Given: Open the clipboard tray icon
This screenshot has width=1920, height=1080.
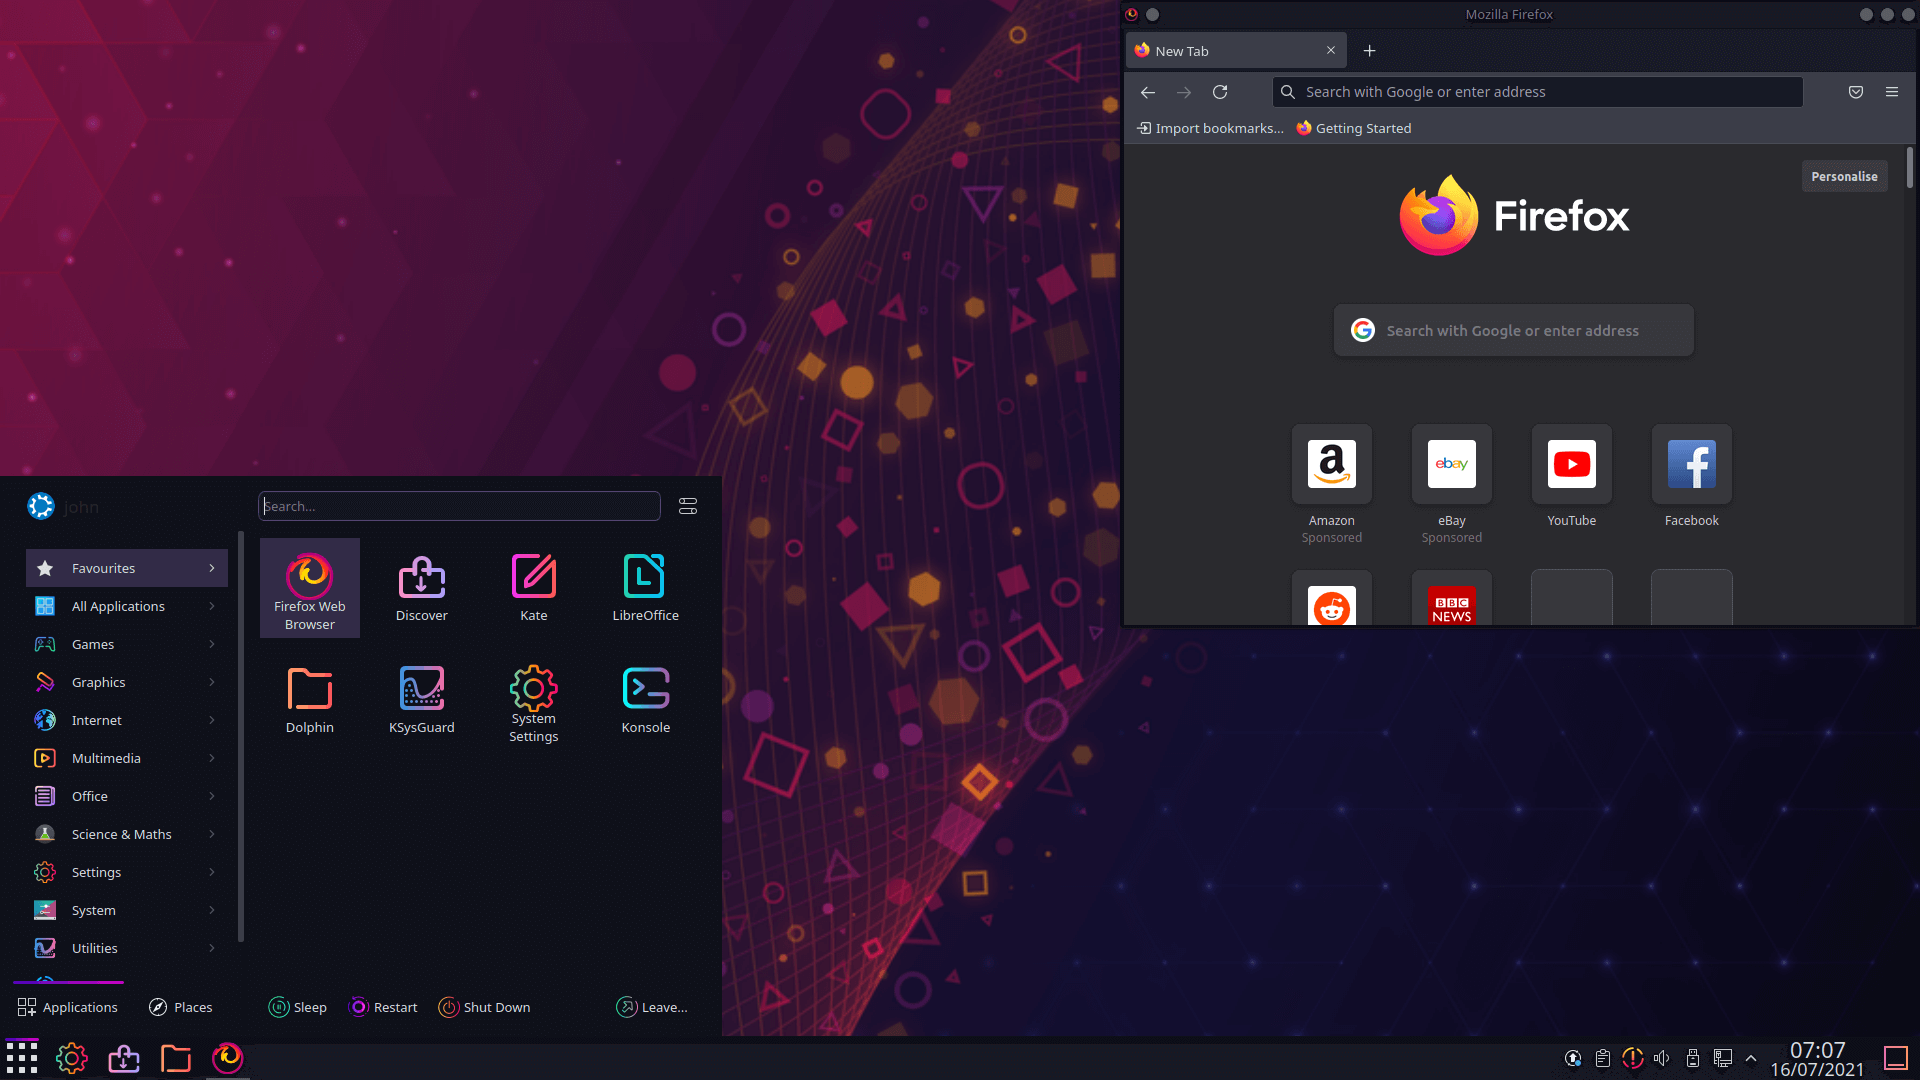Looking at the screenshot, I should pos(1603,1058).
